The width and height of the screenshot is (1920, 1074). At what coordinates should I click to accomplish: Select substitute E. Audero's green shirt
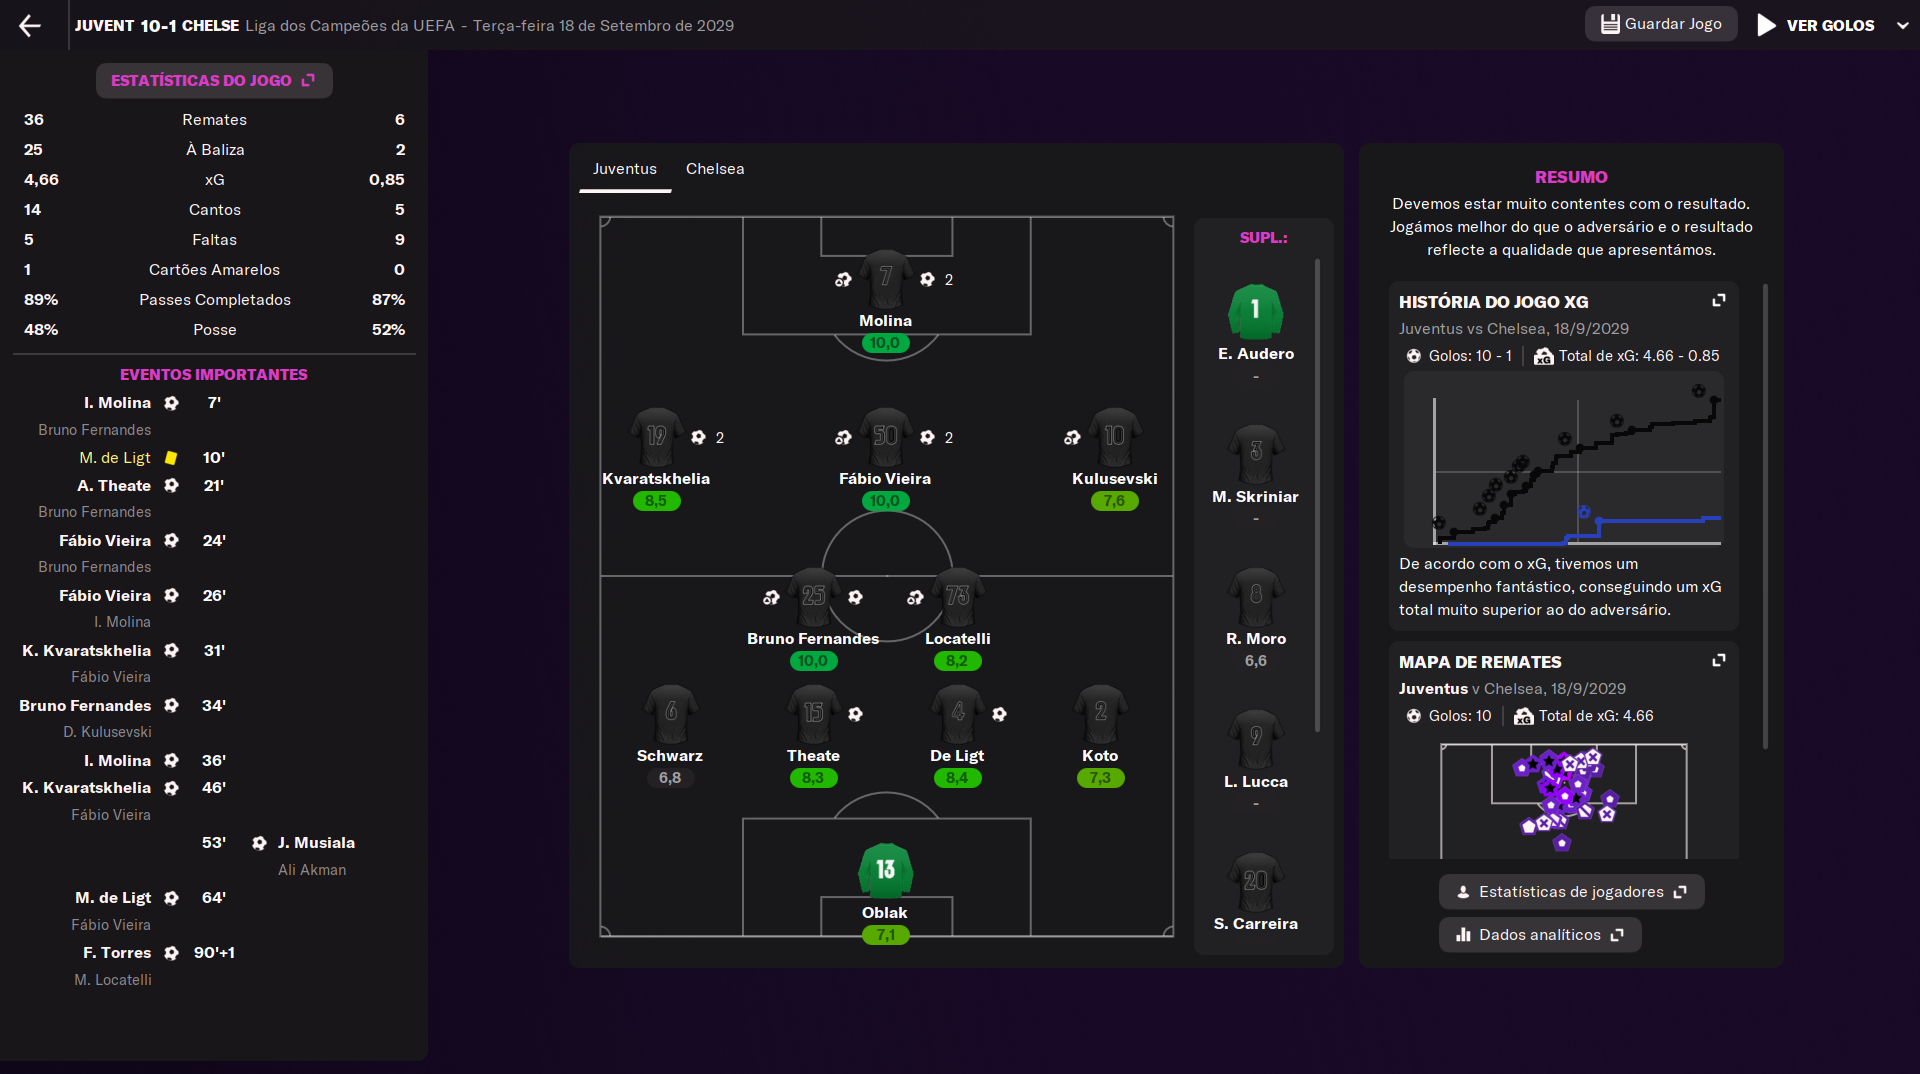pyautogui.click(x=1255, y=312)
